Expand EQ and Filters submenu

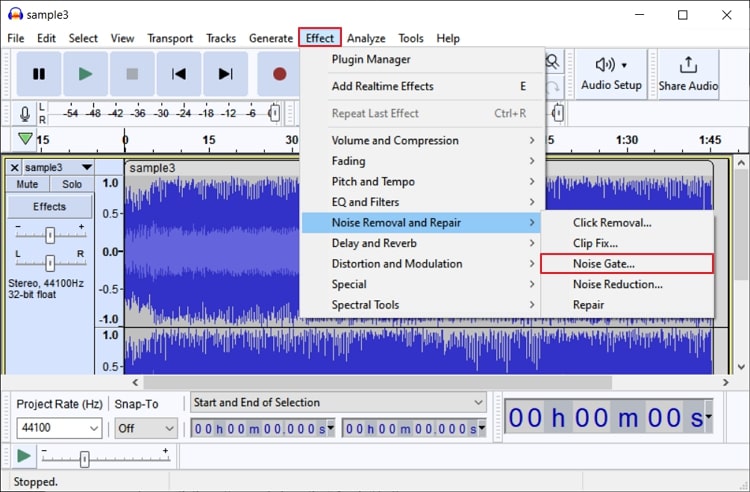pos(423,202)
